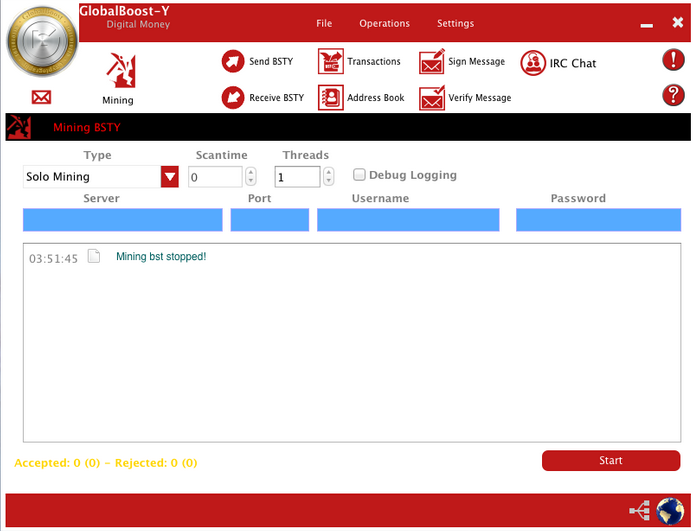Open the Transactions icon

331,61
